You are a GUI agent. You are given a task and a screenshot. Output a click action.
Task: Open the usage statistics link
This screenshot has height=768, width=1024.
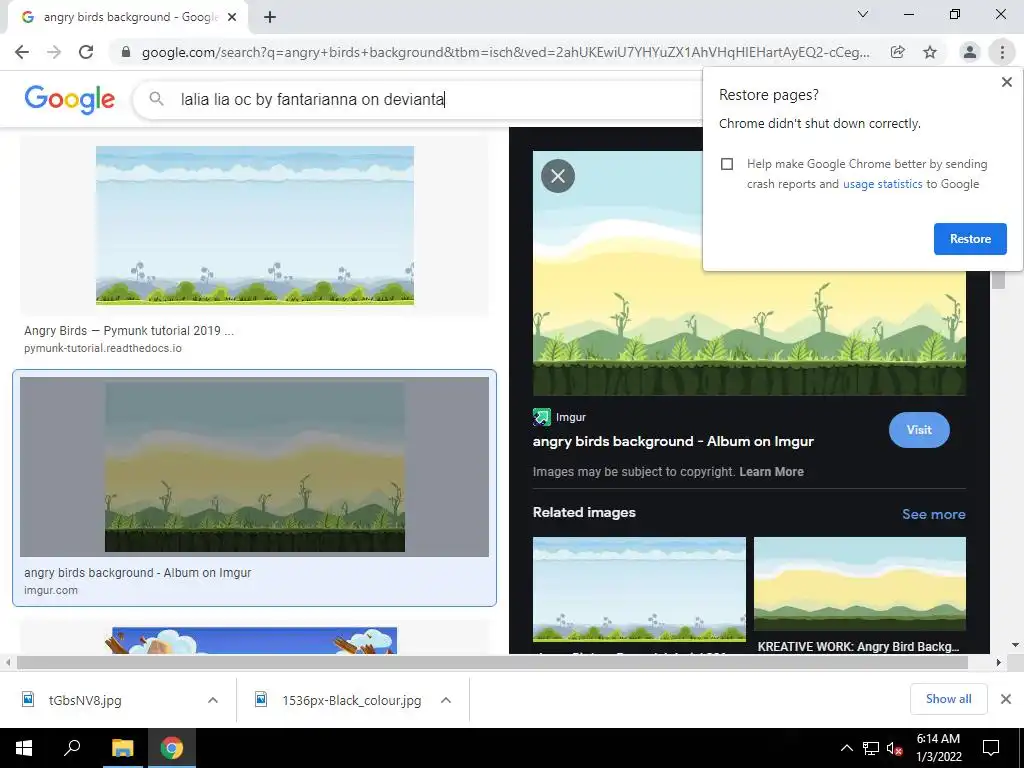(x=883, y=184)
